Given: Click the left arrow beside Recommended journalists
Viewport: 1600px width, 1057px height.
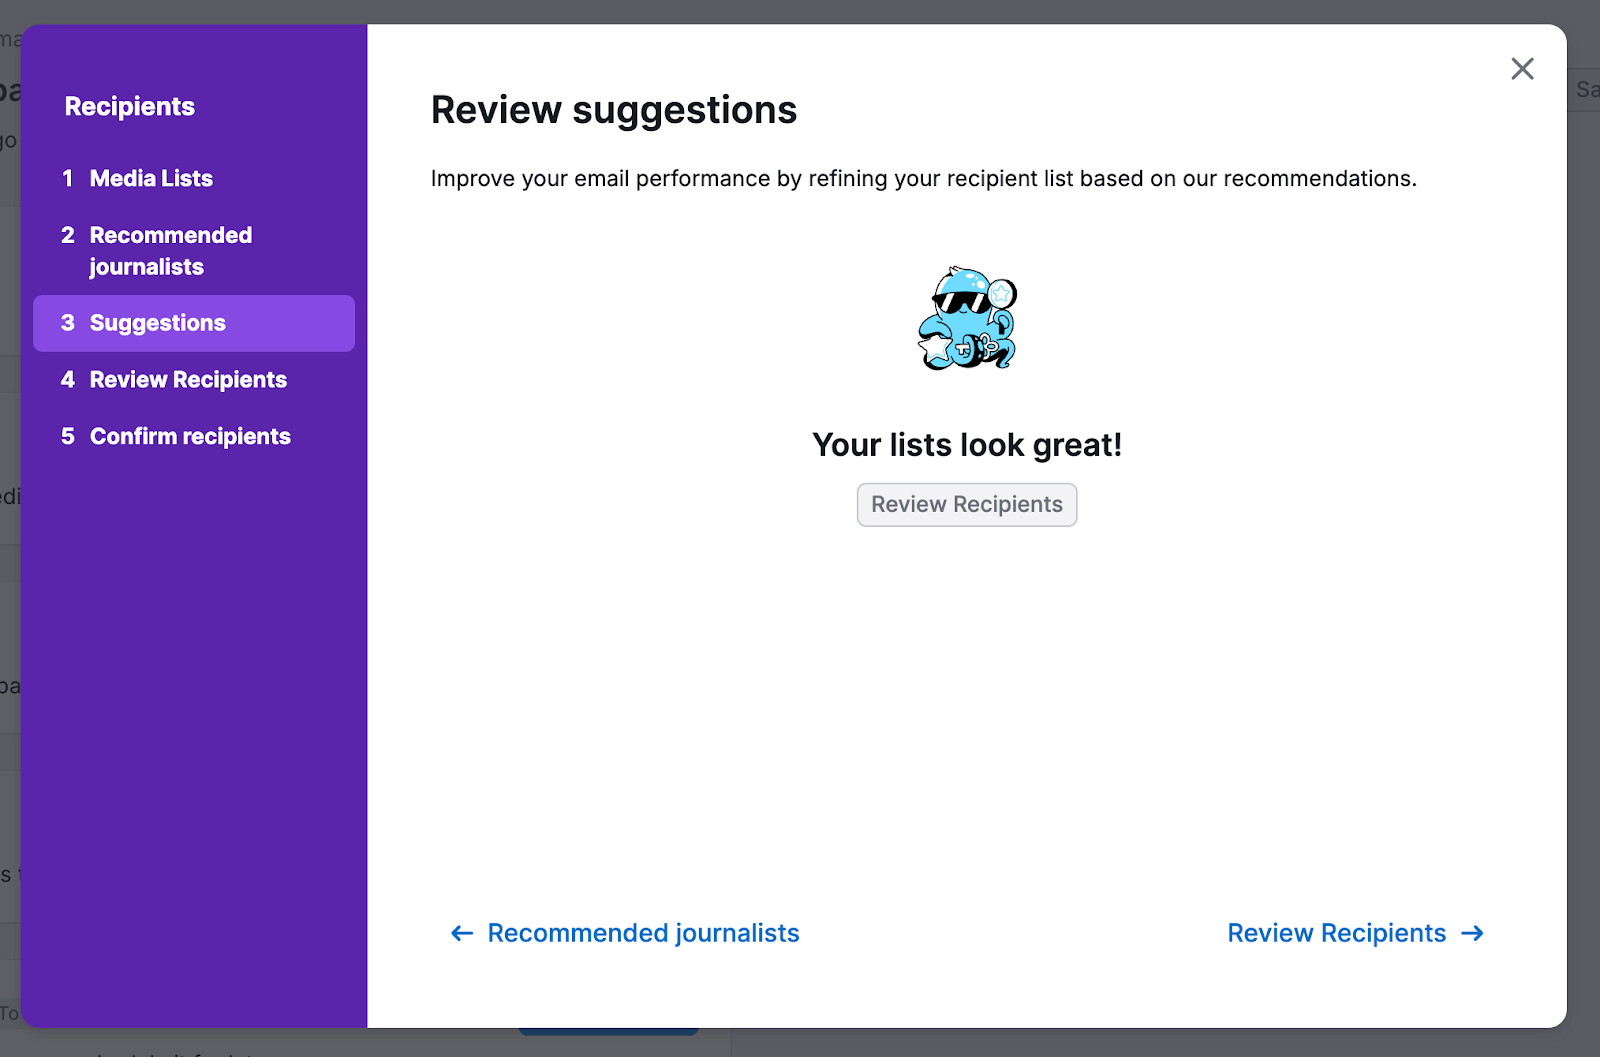Looking at the screenshot, I should (x=461, y=933).
